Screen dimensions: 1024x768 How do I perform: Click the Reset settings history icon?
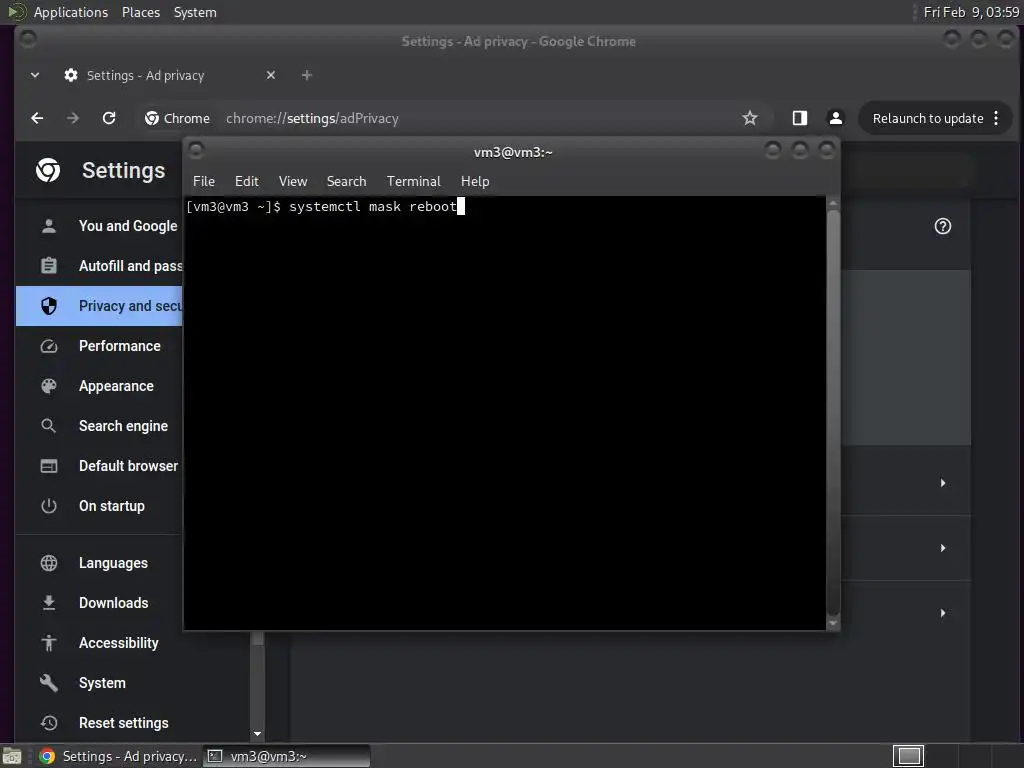point(49,723)
